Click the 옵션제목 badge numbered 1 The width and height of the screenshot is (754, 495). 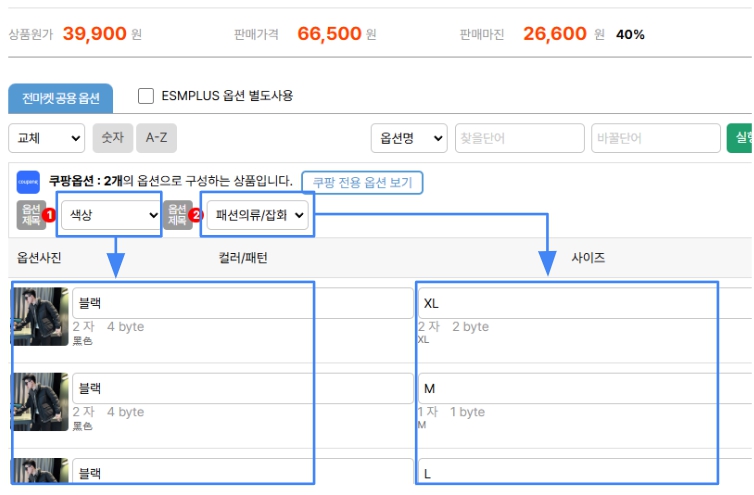click(x=32, y=214)
